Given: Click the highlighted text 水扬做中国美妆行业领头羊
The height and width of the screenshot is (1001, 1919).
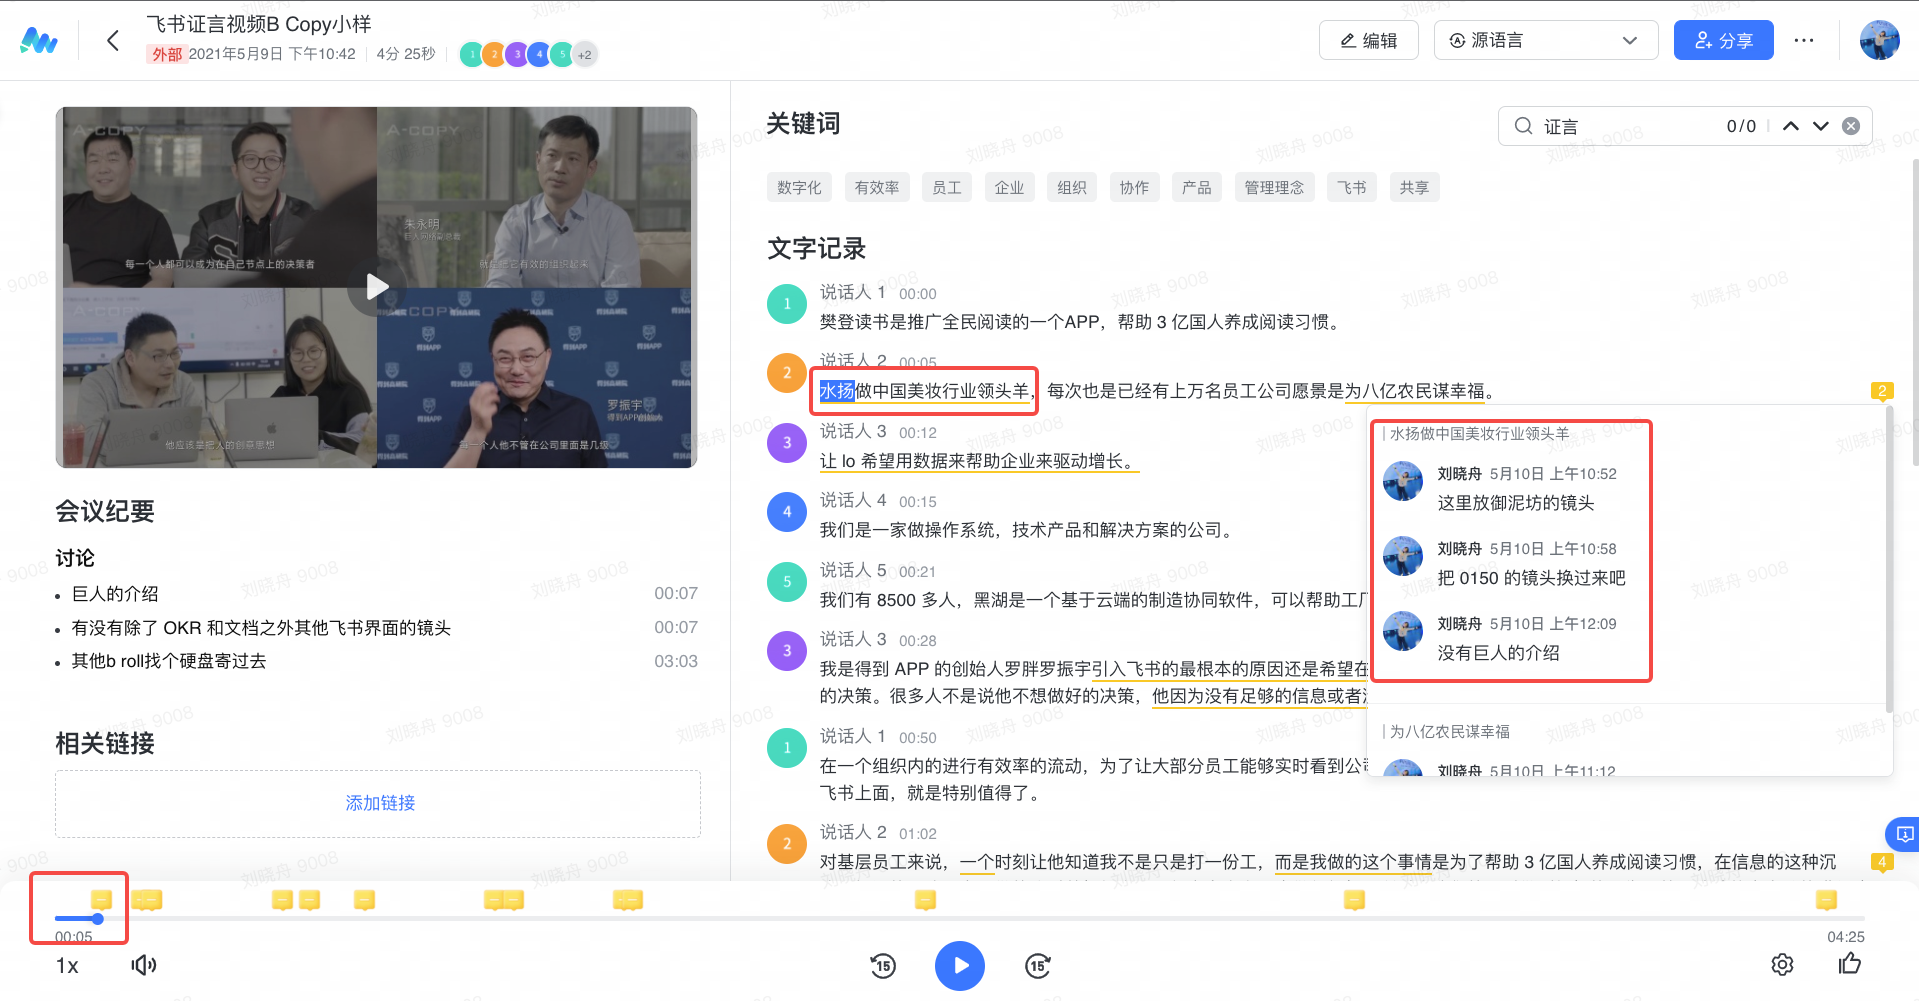Looking at the screenshot, I should (x=925, y=391).
